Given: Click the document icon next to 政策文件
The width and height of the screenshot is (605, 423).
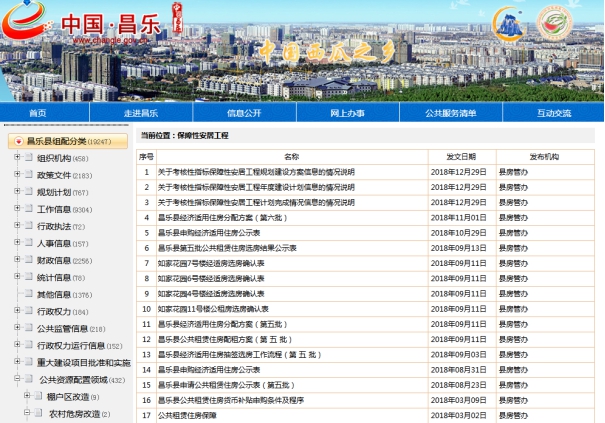Looking at the screenshot, I should [x=29, y=175].
